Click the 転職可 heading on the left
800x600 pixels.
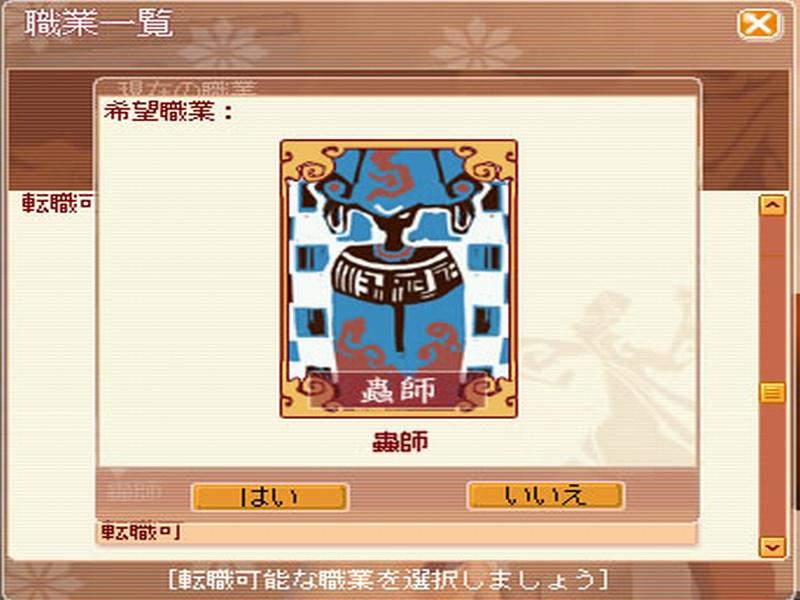pos(58,204)
